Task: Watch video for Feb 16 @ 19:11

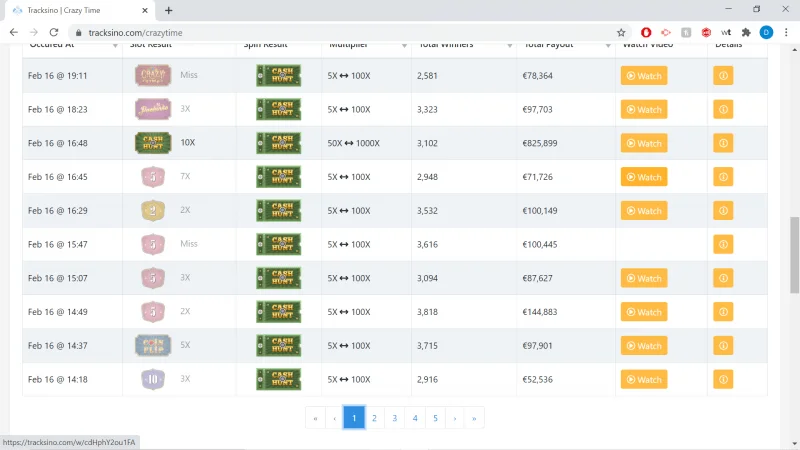Action: pyautogui.click(x=644, y=76)
